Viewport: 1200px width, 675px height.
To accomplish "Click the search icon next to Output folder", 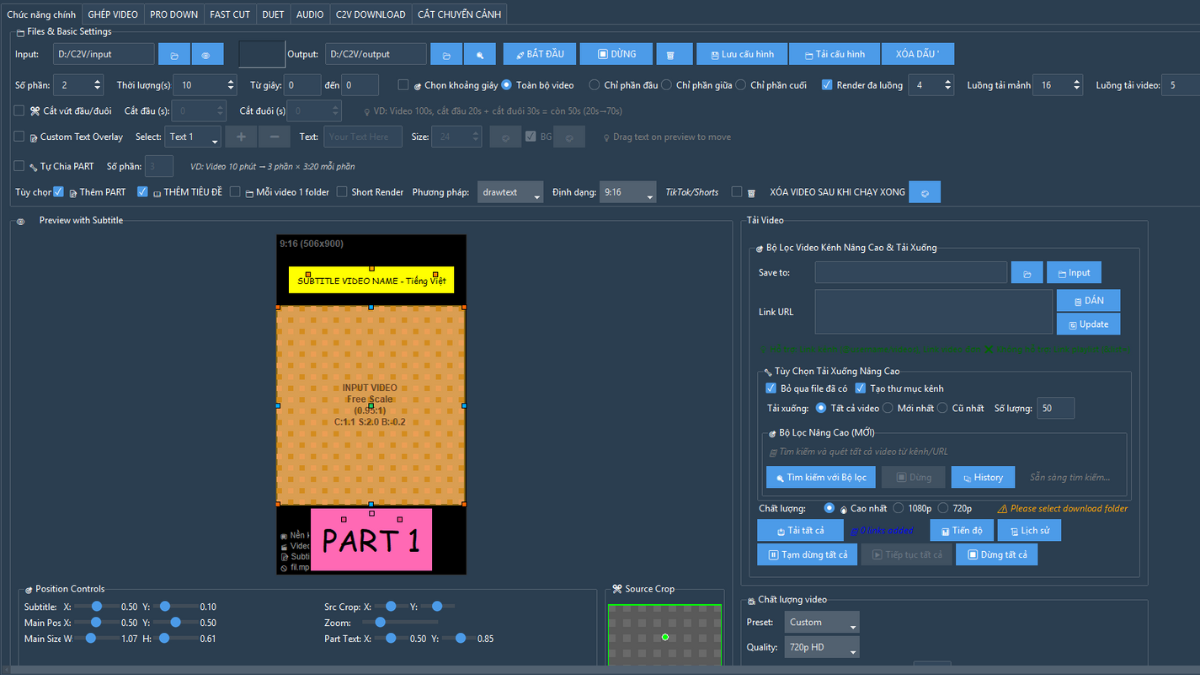I will point(479,54).
